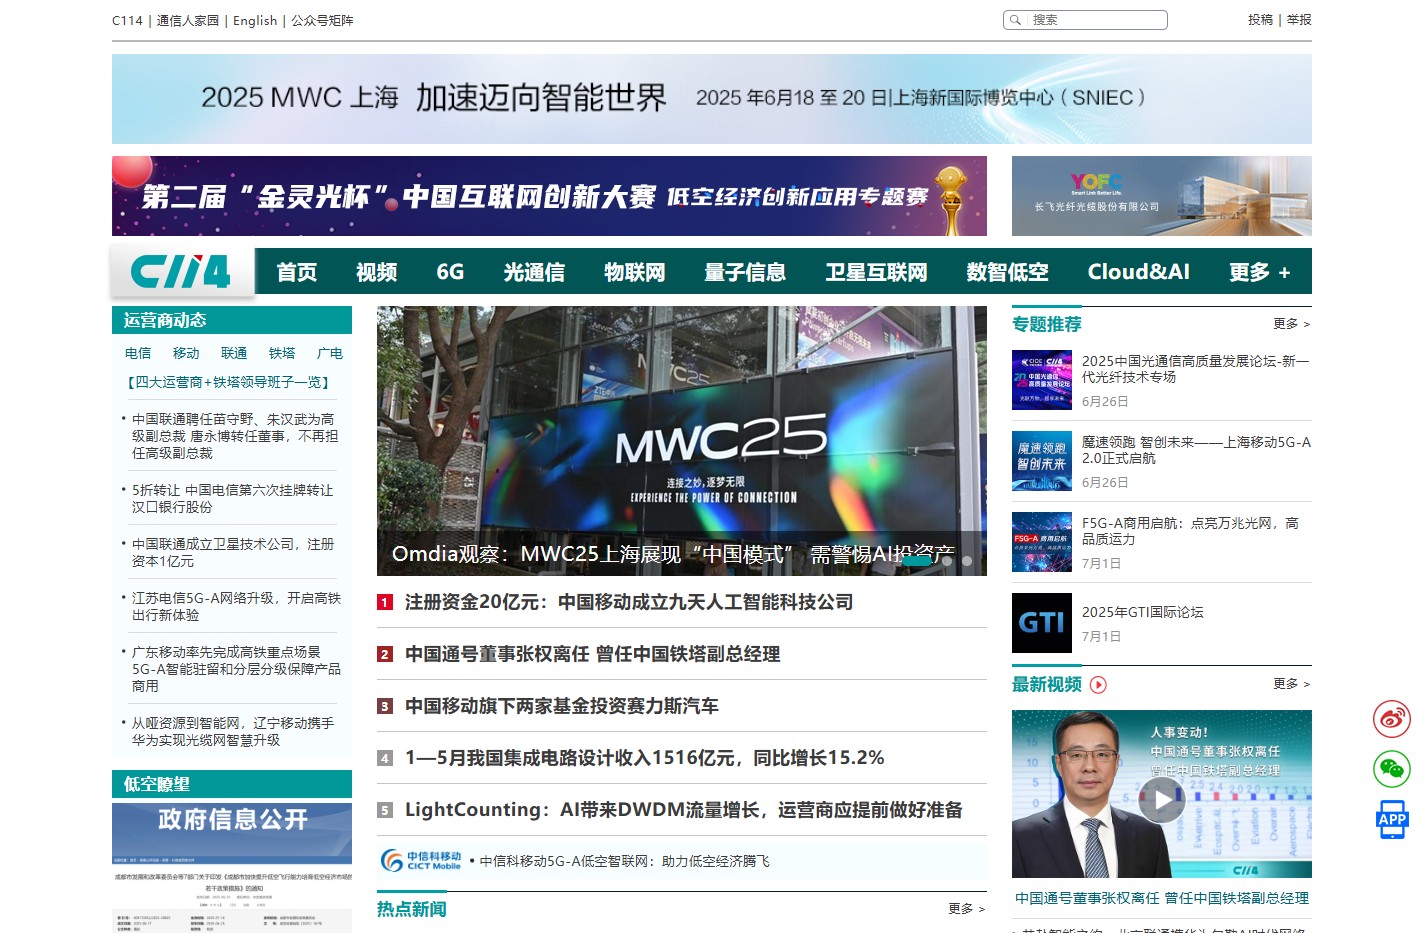The width and height of the screenshot is (1424, 933).
Task: Click the C114 site logo
Action: click(x=181, y=271)
